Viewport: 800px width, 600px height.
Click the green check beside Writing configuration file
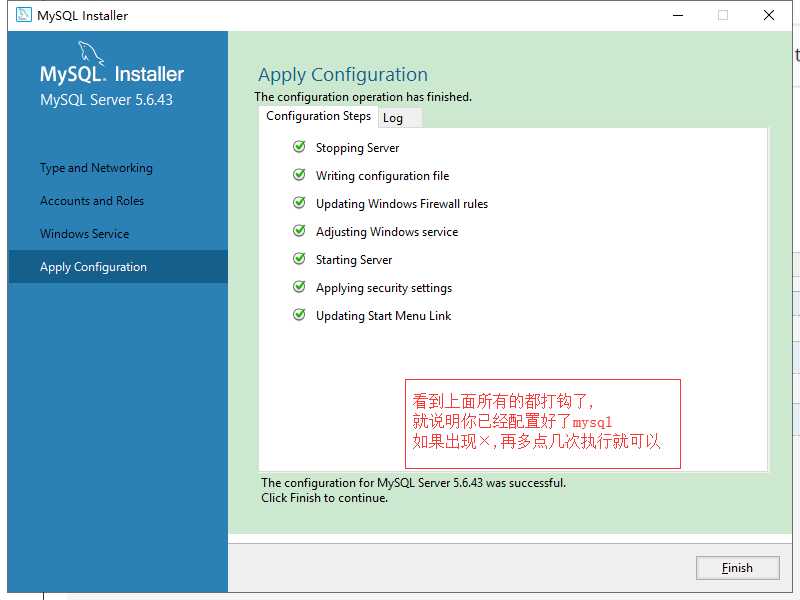[299, 175]
